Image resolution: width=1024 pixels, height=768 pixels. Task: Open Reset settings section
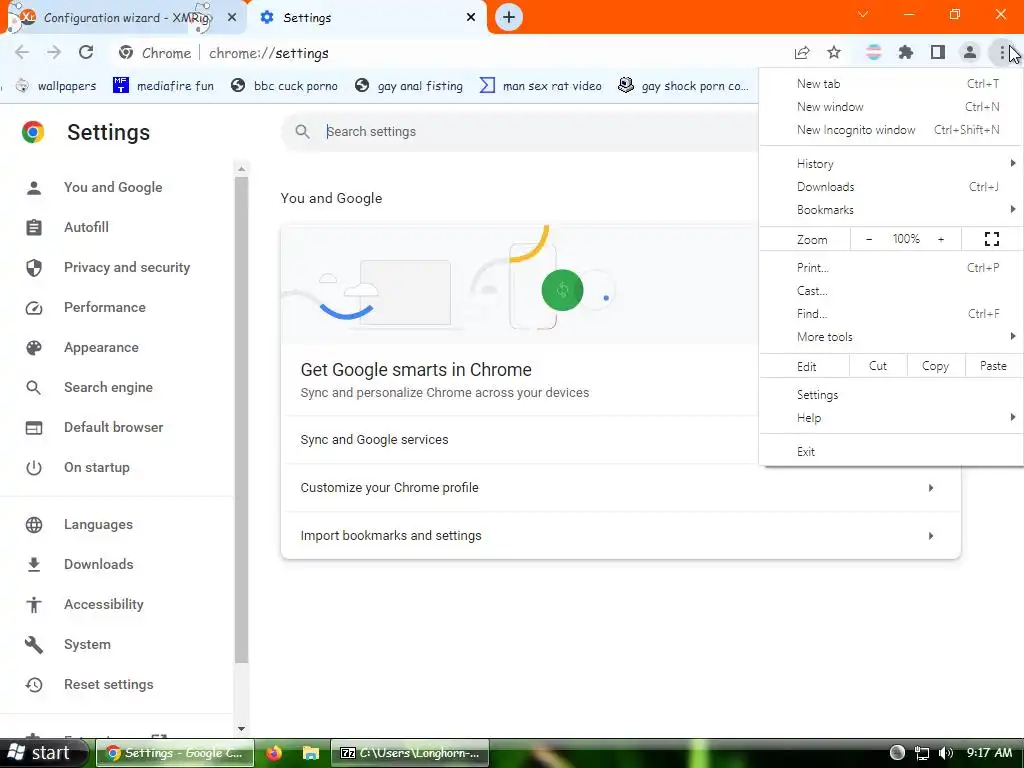(108, 684)
